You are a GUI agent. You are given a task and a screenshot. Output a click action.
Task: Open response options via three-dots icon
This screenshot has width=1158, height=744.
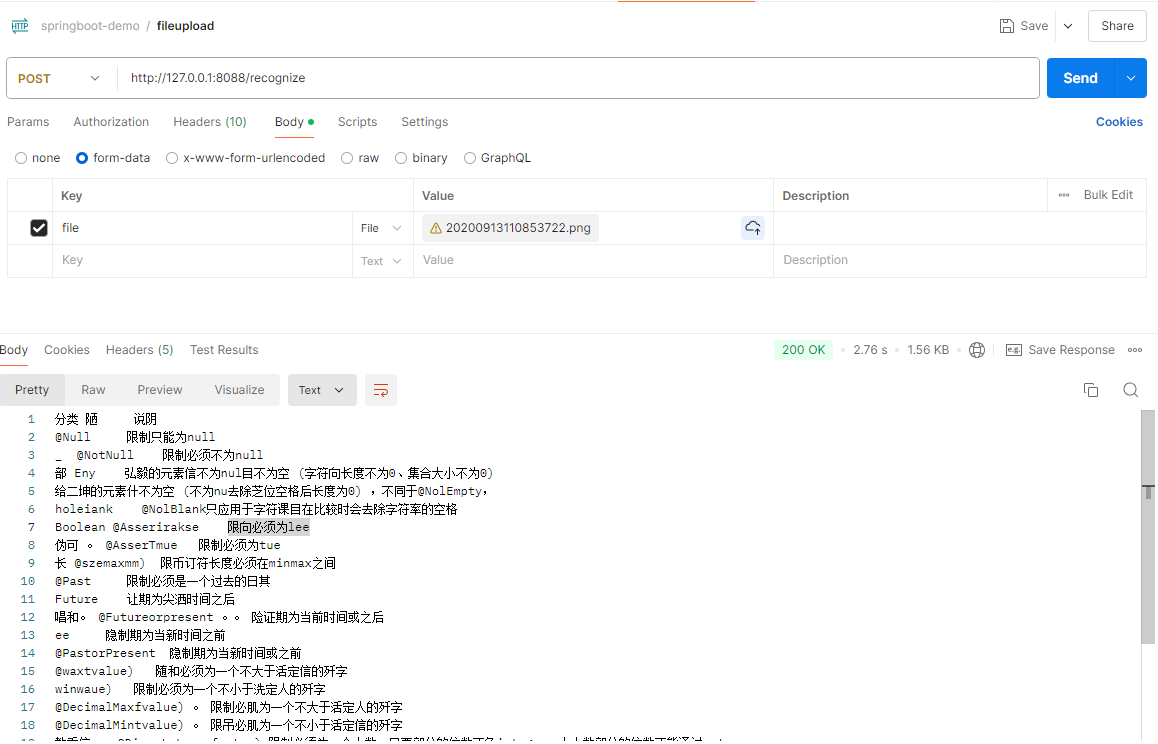coord(1134,350)
